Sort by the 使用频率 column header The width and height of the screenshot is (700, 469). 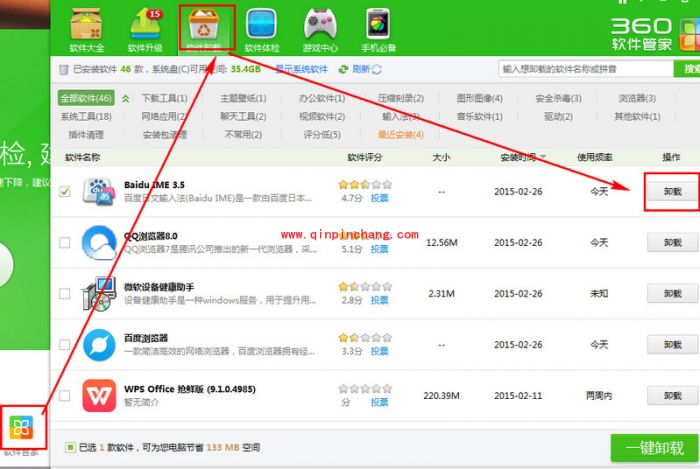coord(595,157)
